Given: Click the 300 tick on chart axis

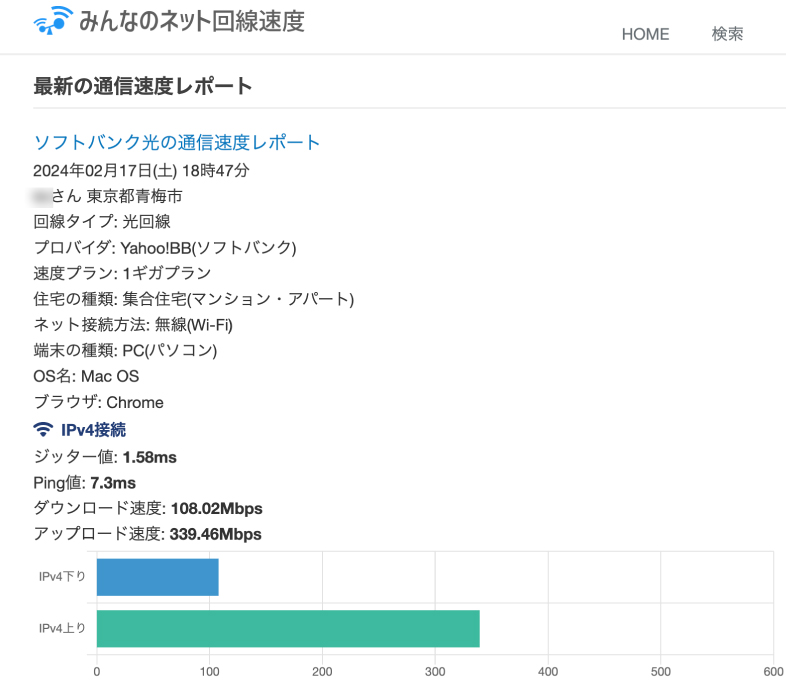Looking at the screenshot, I should click(x=435, y=671).
